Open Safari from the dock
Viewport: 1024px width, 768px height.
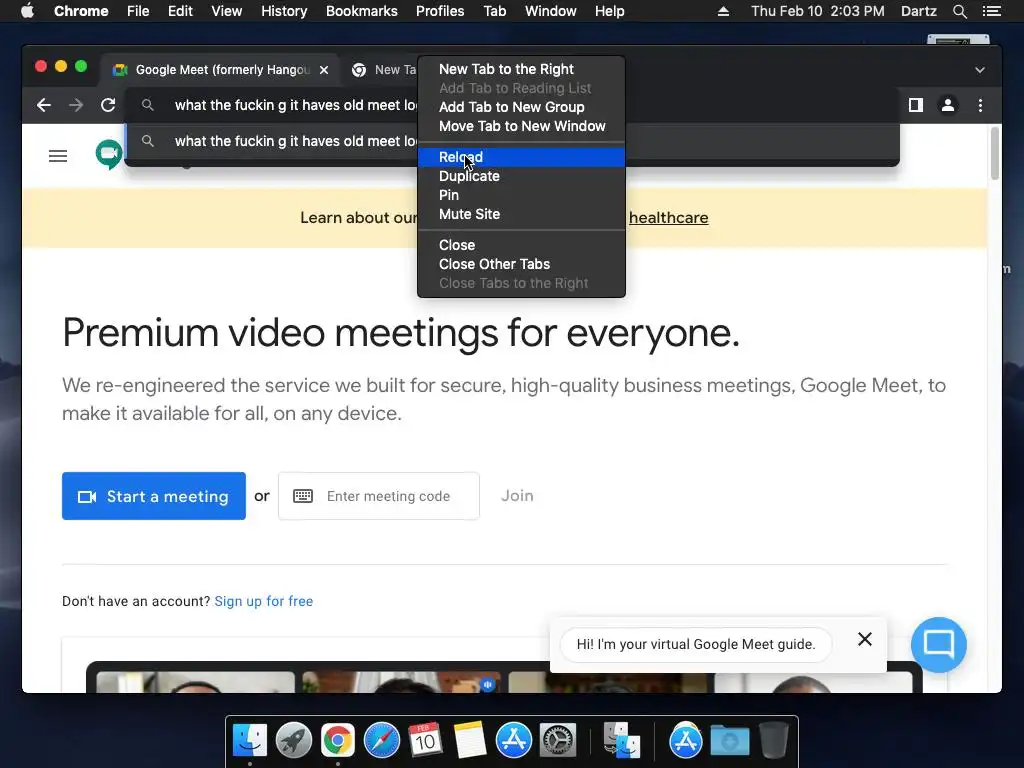[x=381, y=741]
